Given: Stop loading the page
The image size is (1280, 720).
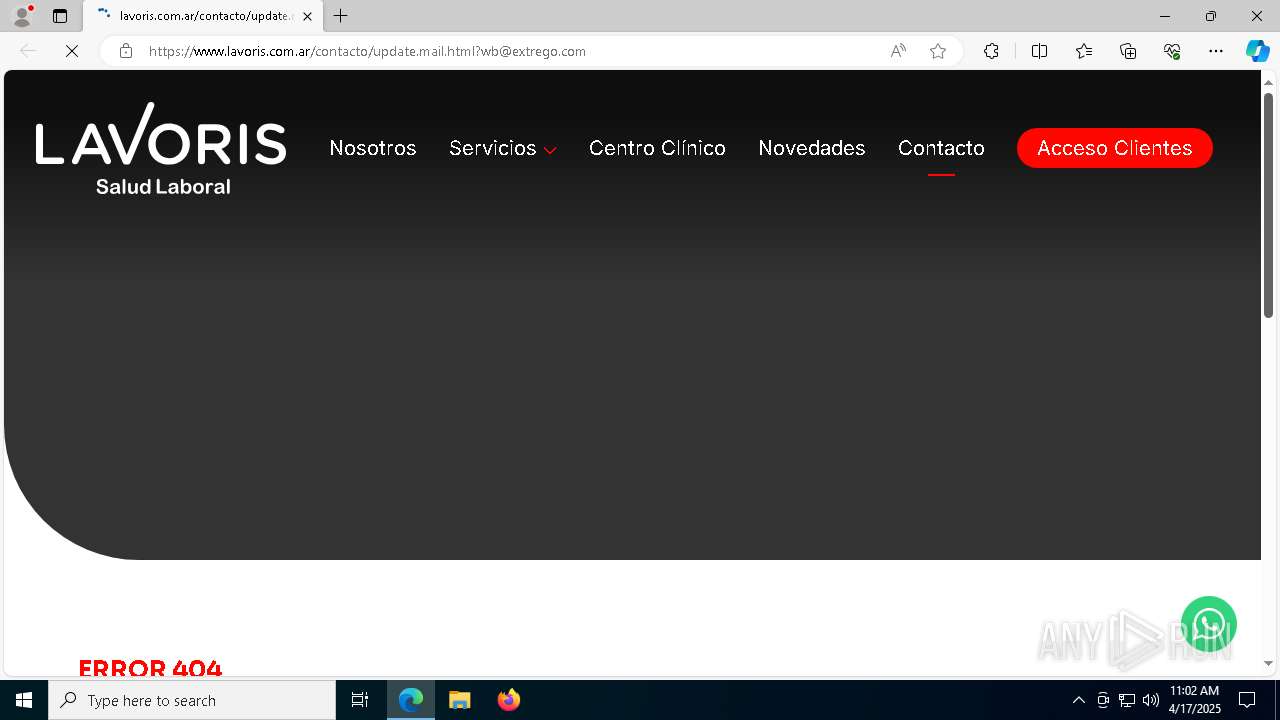Looking at the screenshot, I should click(72, 51).
